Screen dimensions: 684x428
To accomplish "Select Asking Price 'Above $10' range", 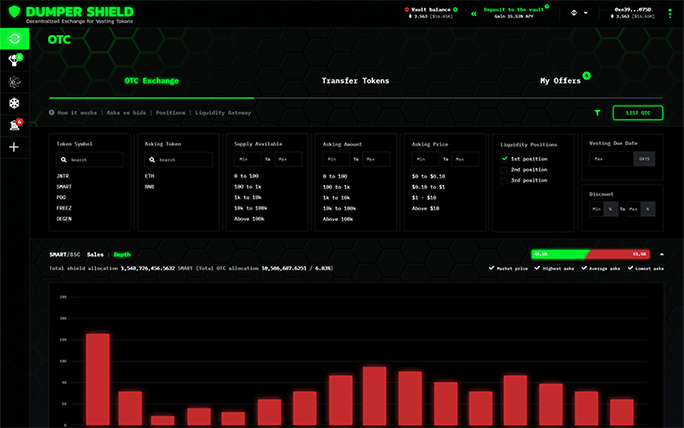I will click(x=425, y=208).
